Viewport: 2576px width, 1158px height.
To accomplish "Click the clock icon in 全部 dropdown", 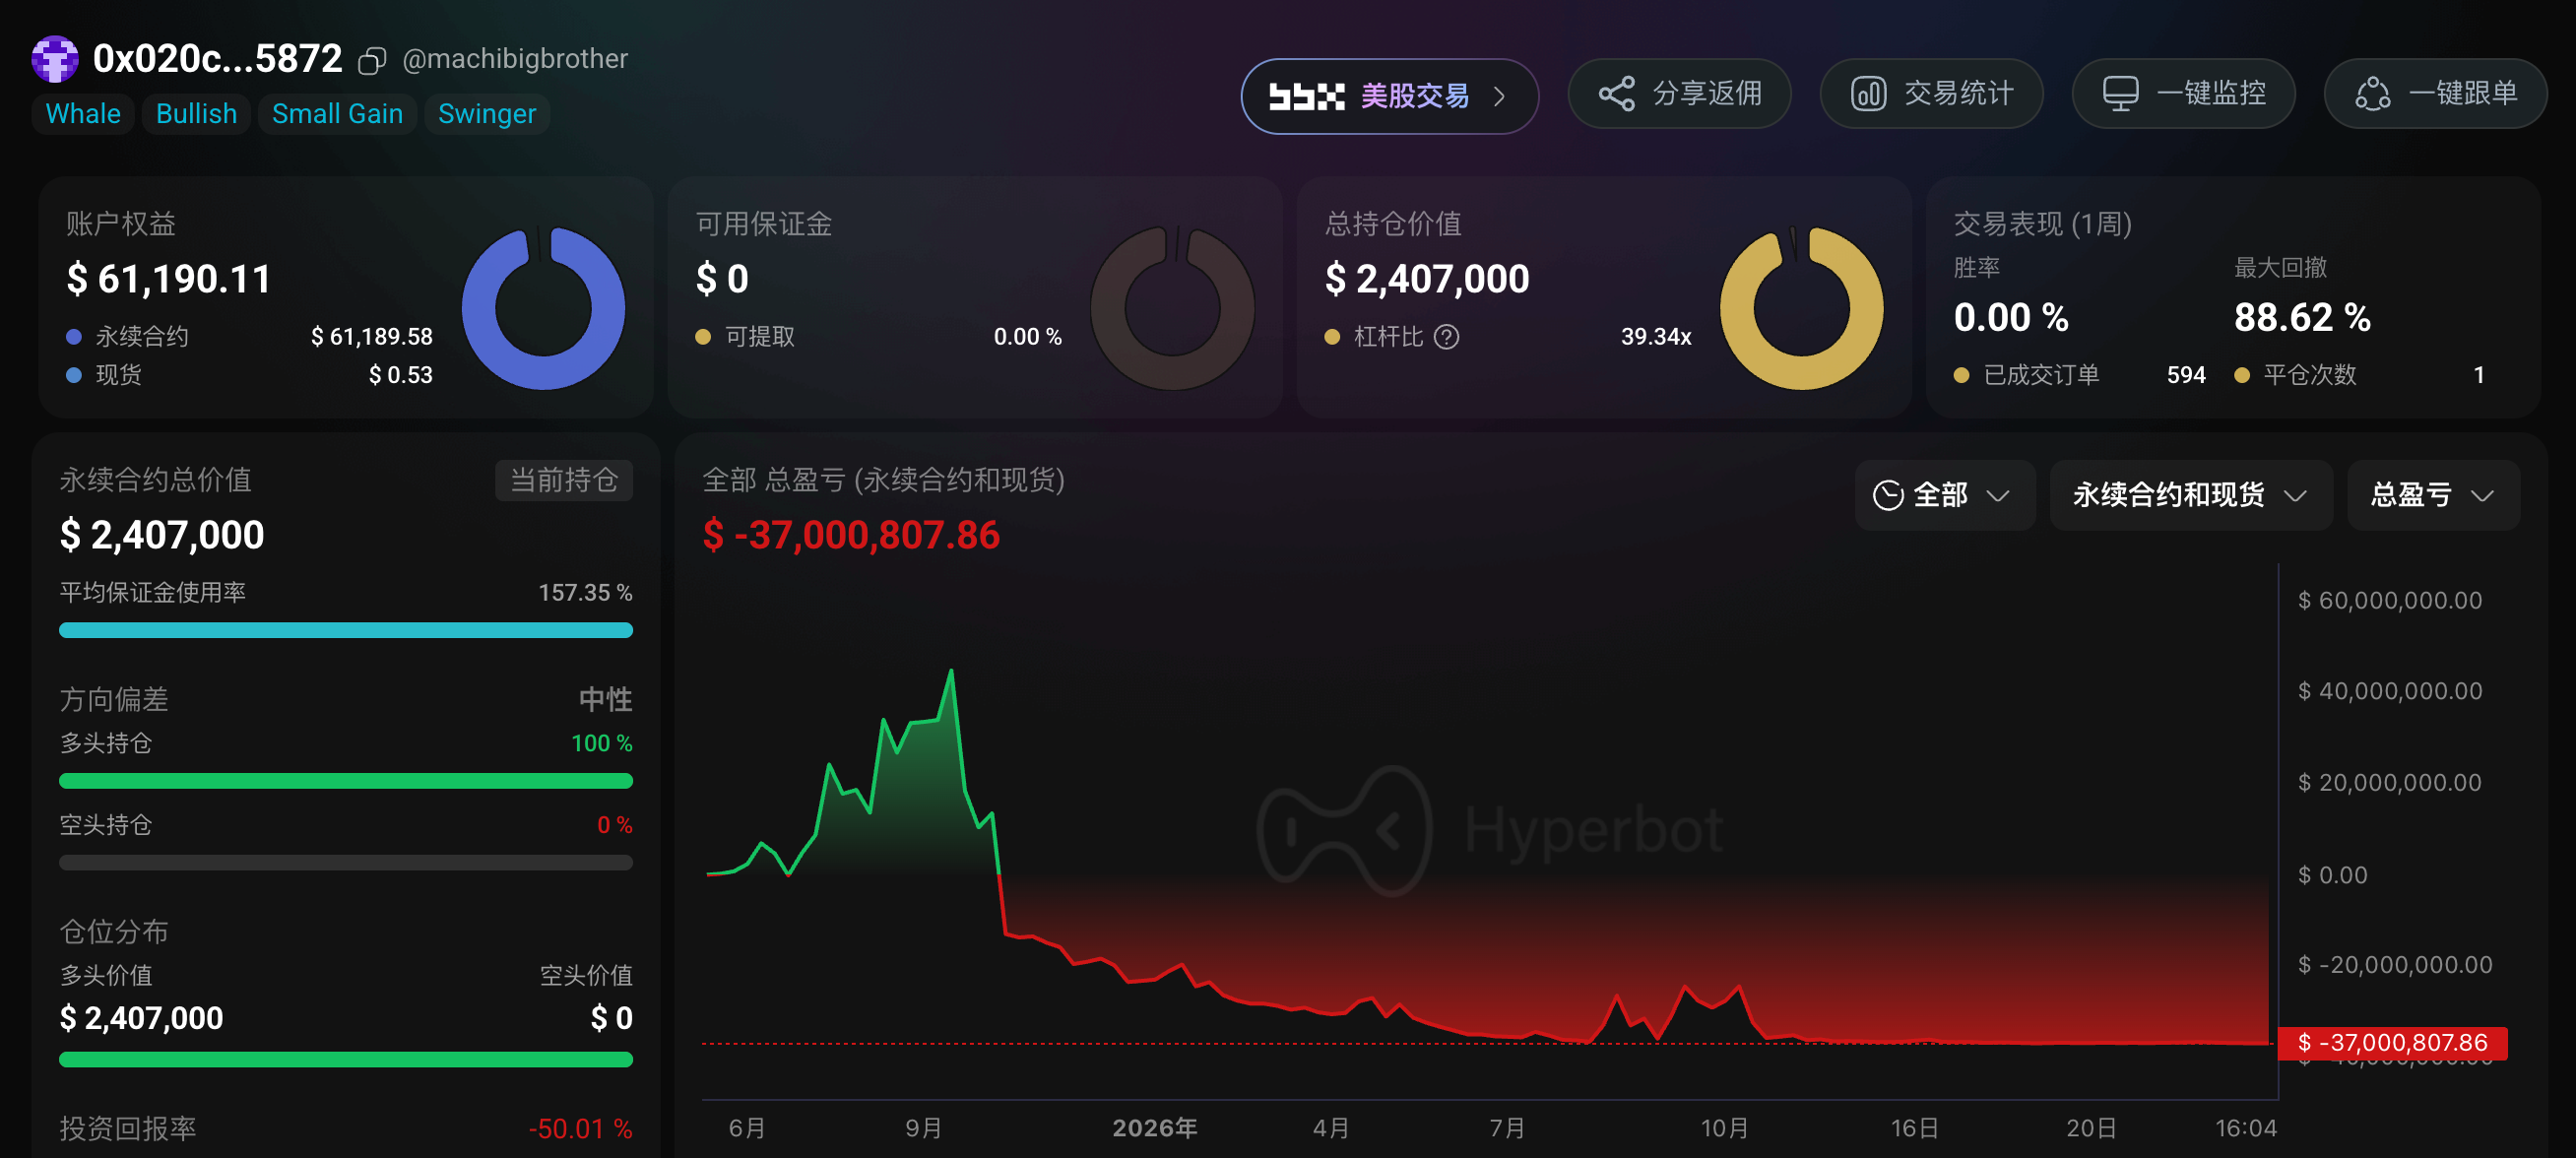I will (x=1887, y=495).
